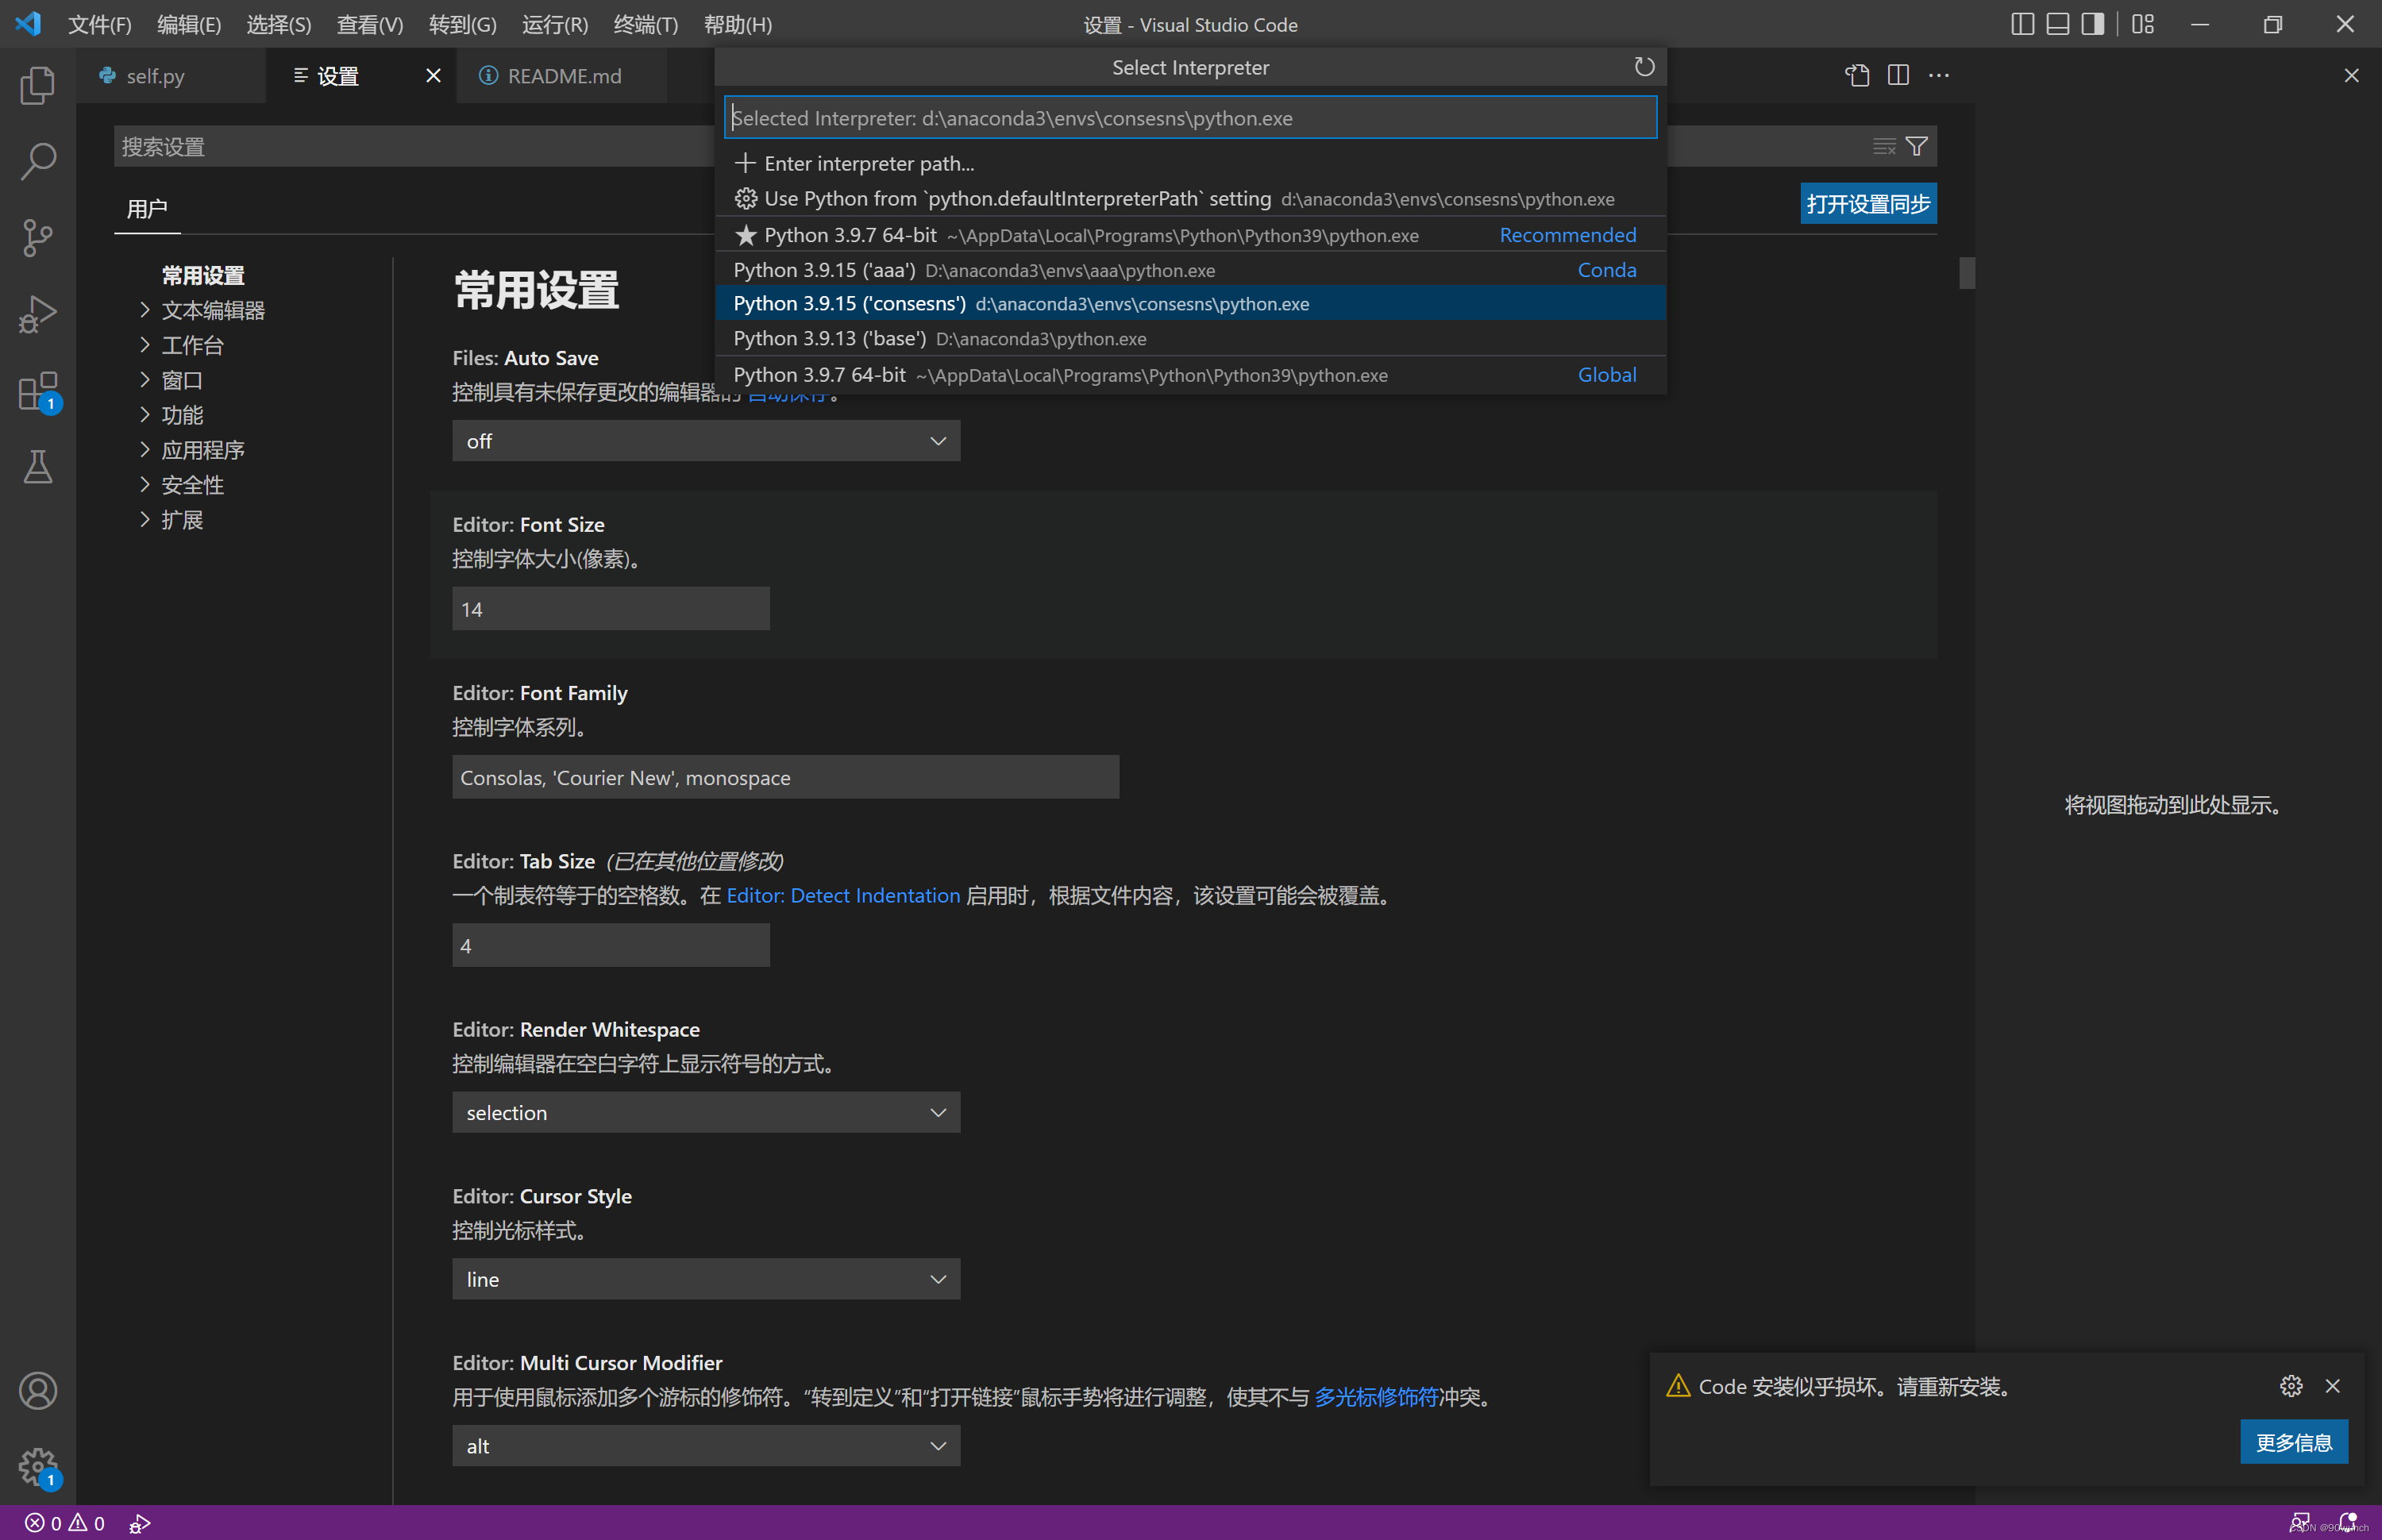Refresh the interpreter list
This screenshot has width=2382, height=1540.
[x=1644, y=67]
